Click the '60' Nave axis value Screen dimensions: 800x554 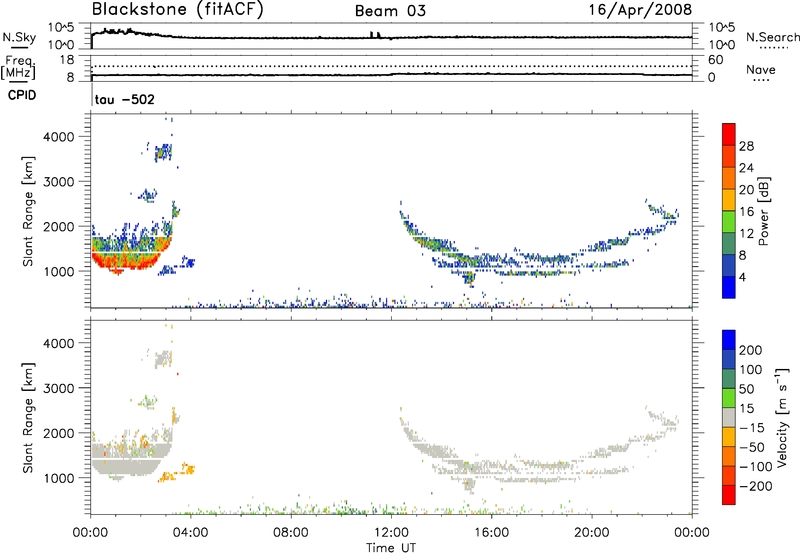tap(715, 60)
